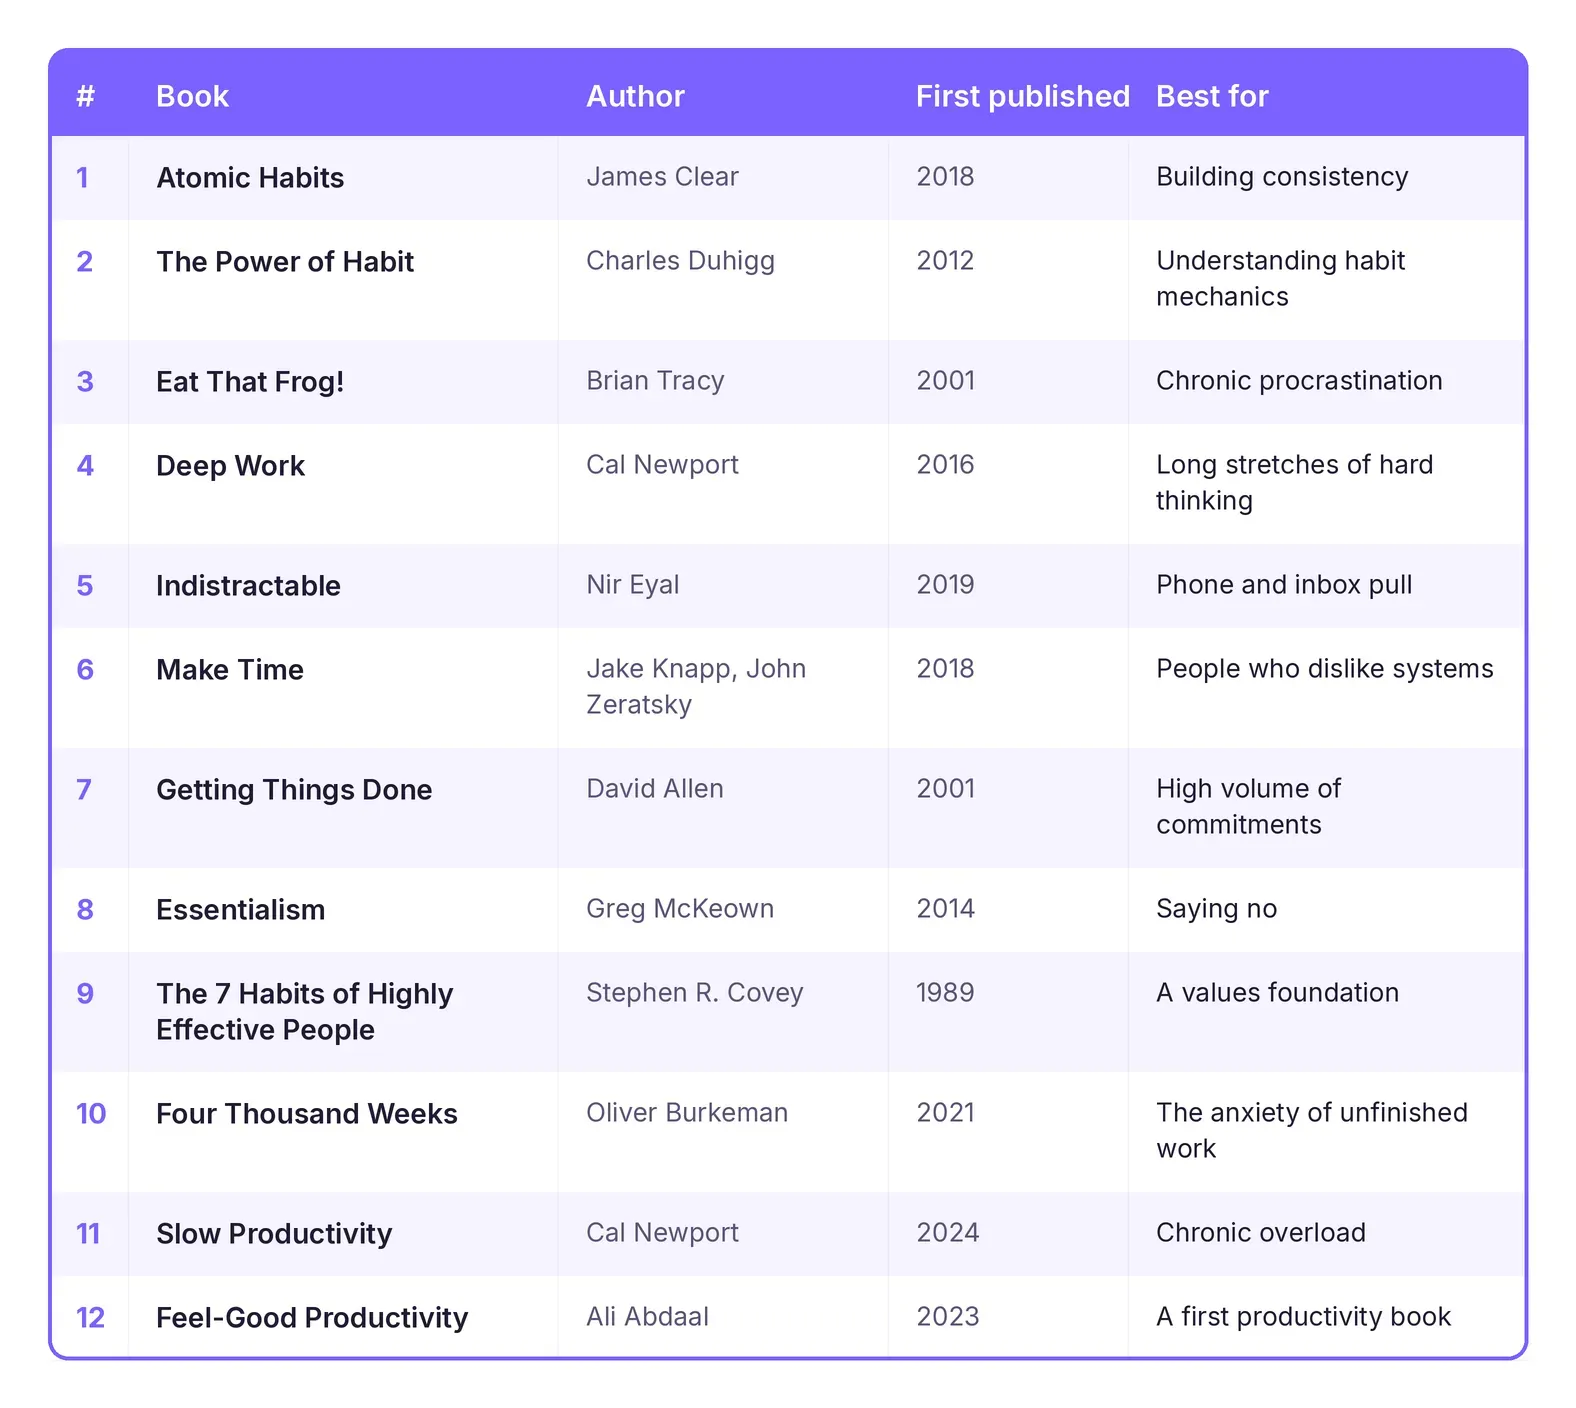Viewport: 1576px width, 1408px height.
Task: Click the 'Best for' column header
Action: 1212,96
